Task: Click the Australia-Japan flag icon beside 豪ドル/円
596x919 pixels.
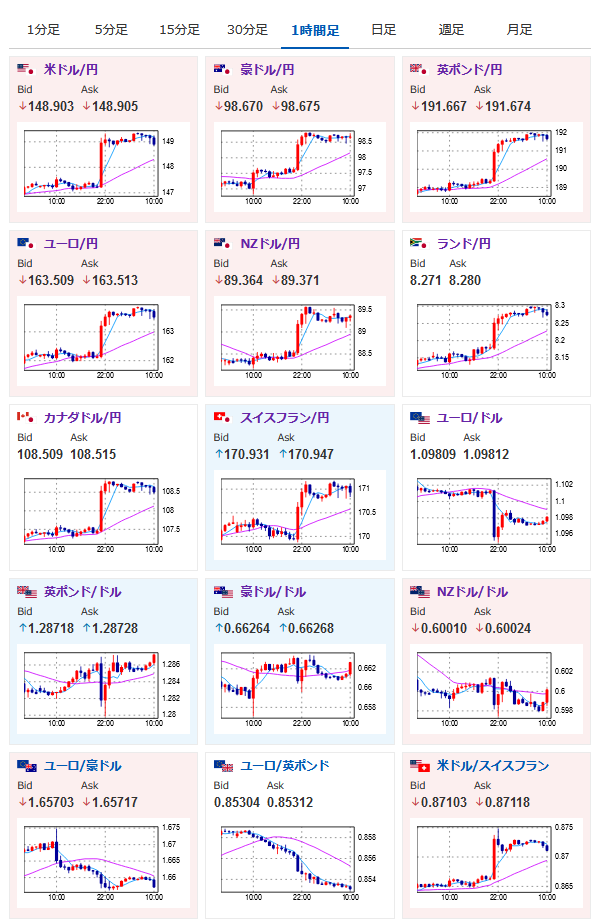Action: coord(222,69)
